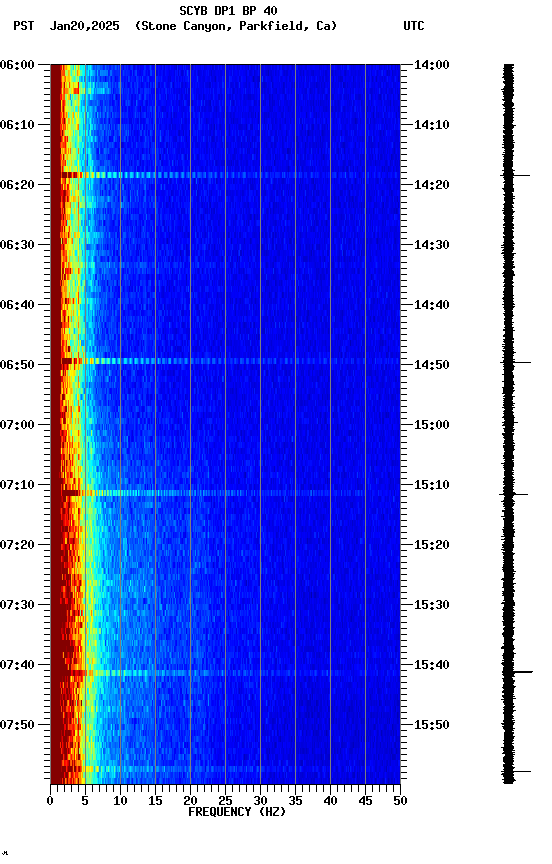This screenshot has width=552, height=864.
Task: Click the 'UTC' timezone label
Action: (414, 26)
